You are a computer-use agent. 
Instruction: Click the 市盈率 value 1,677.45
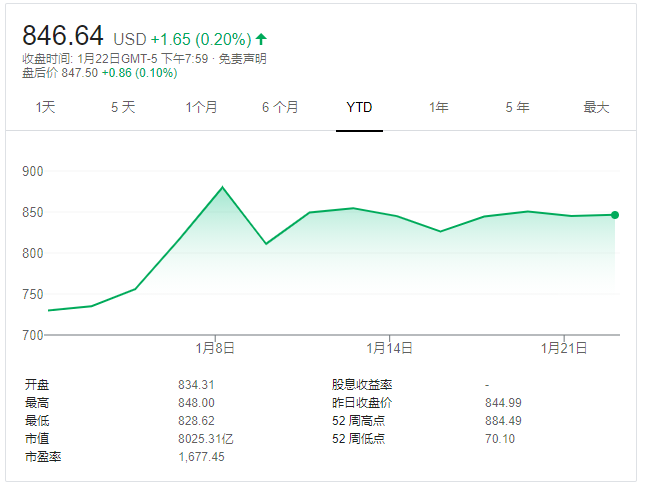click(x=201, y=456)
